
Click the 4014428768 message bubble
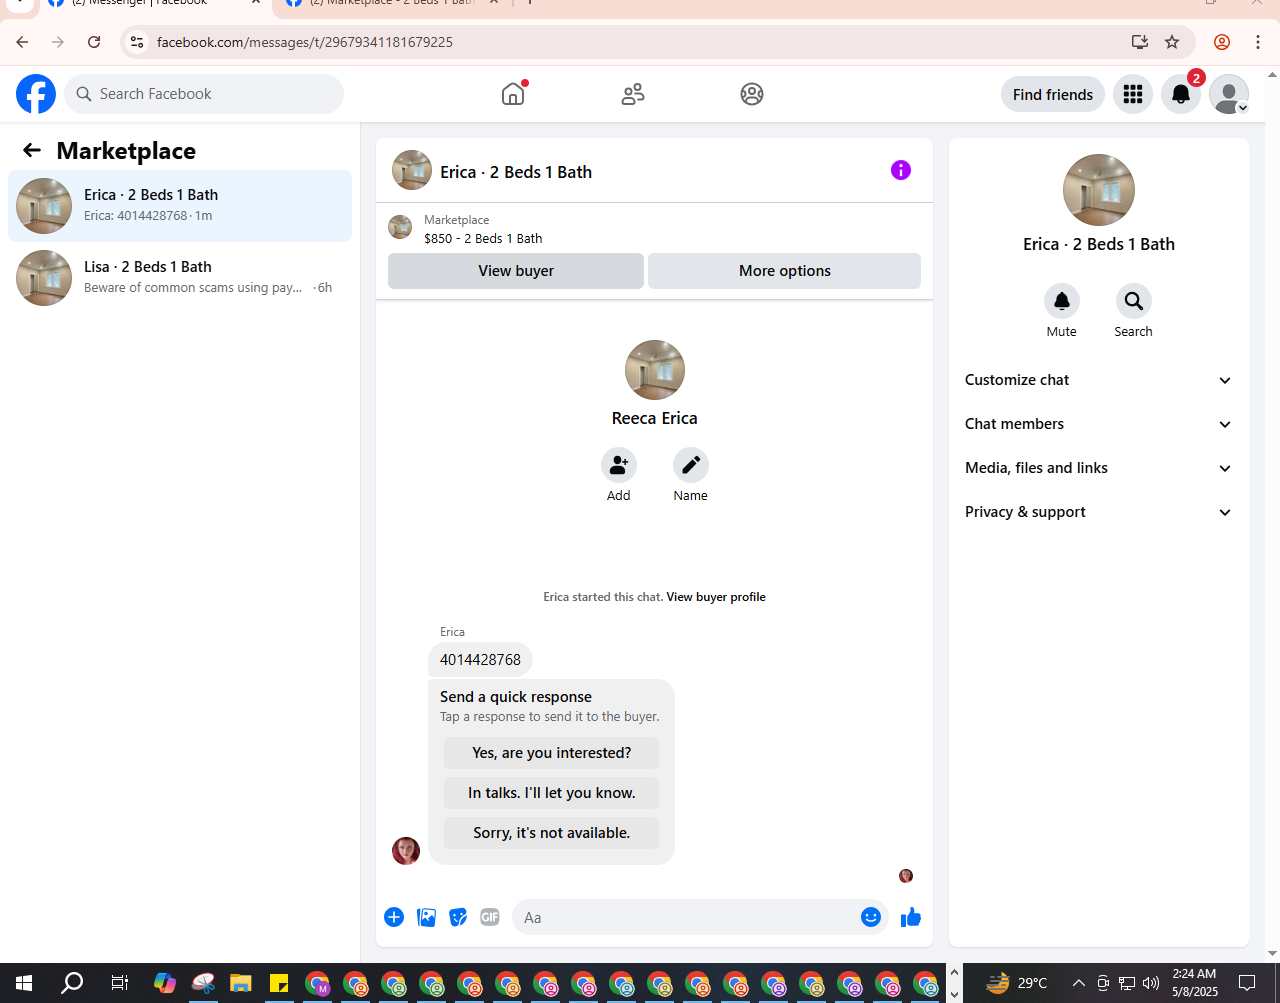(x=480, y=660)
